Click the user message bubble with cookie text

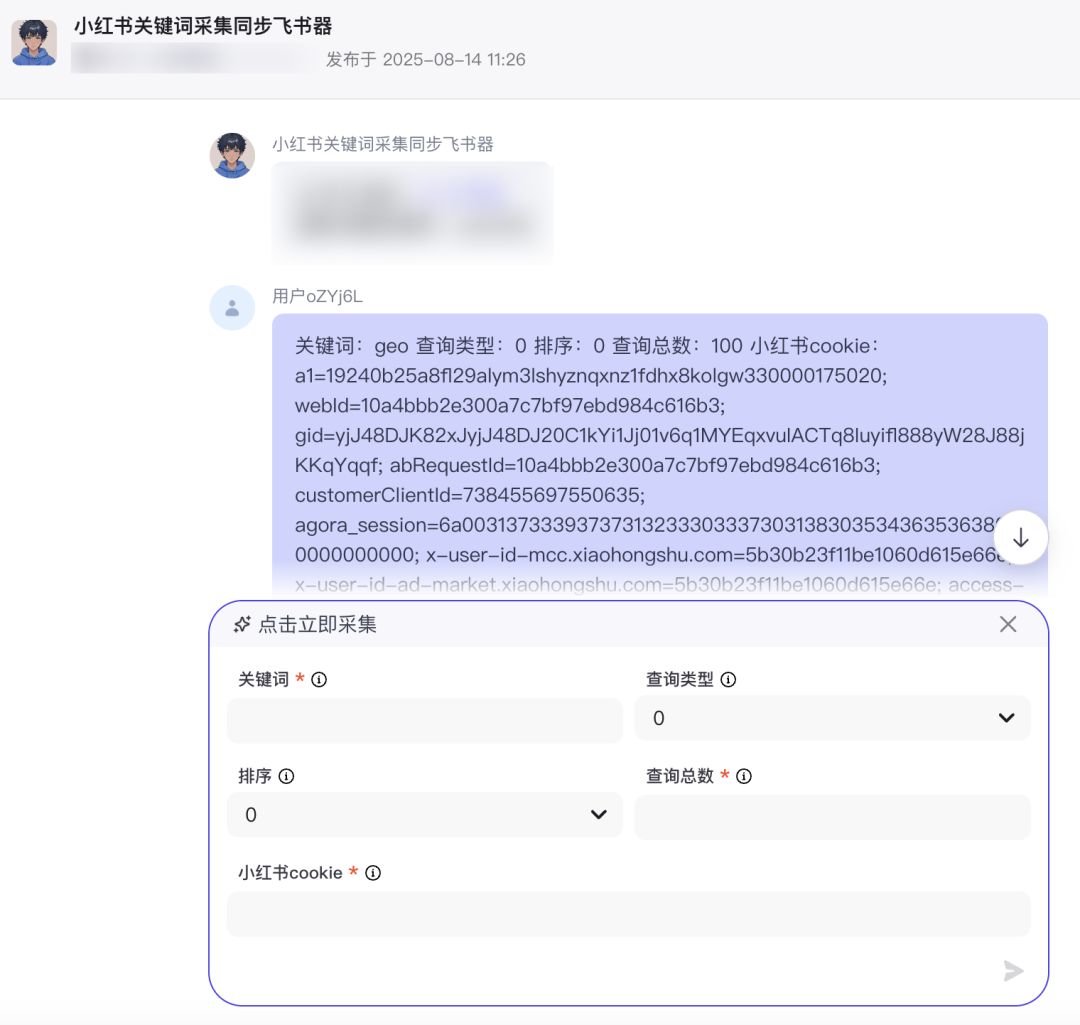pyautogui.click(x=660, y=455)
